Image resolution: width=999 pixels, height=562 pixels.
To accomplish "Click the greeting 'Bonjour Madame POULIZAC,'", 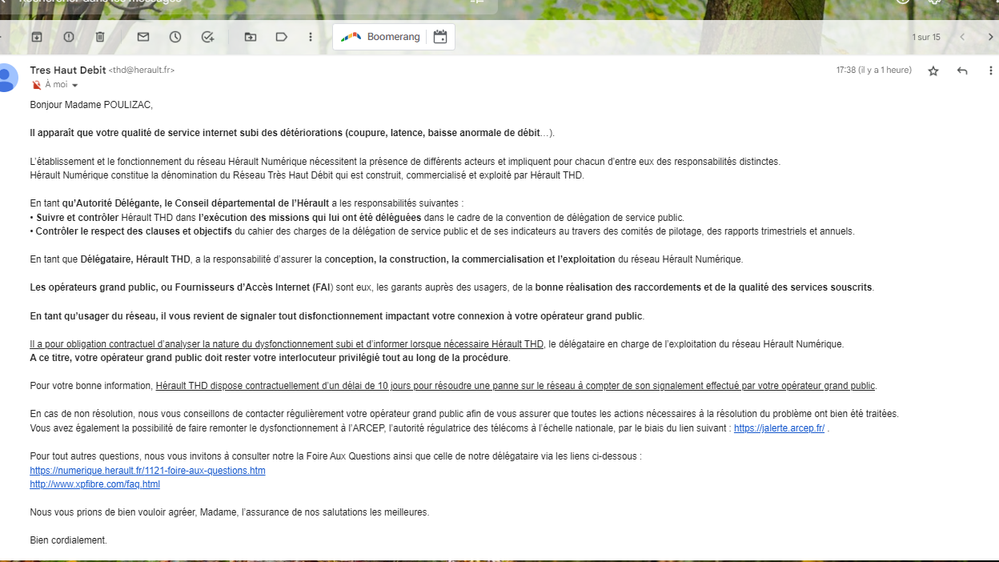I will 91,104.
